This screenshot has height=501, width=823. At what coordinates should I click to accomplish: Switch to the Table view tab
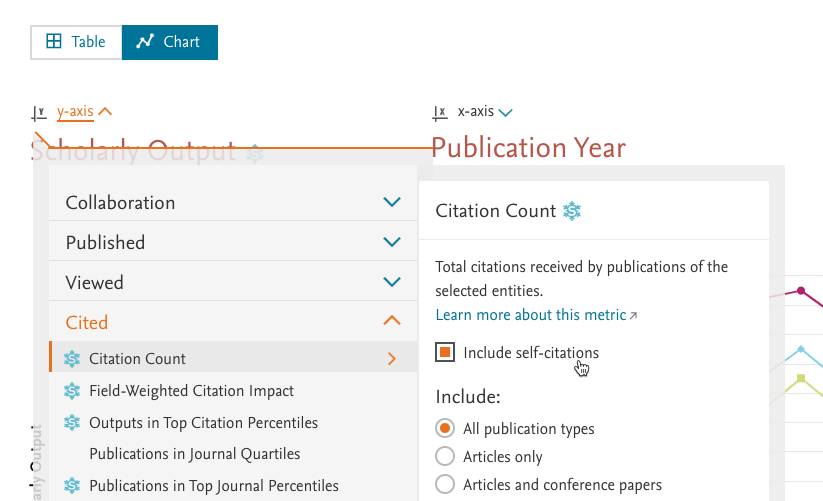(x=76, y=42)
